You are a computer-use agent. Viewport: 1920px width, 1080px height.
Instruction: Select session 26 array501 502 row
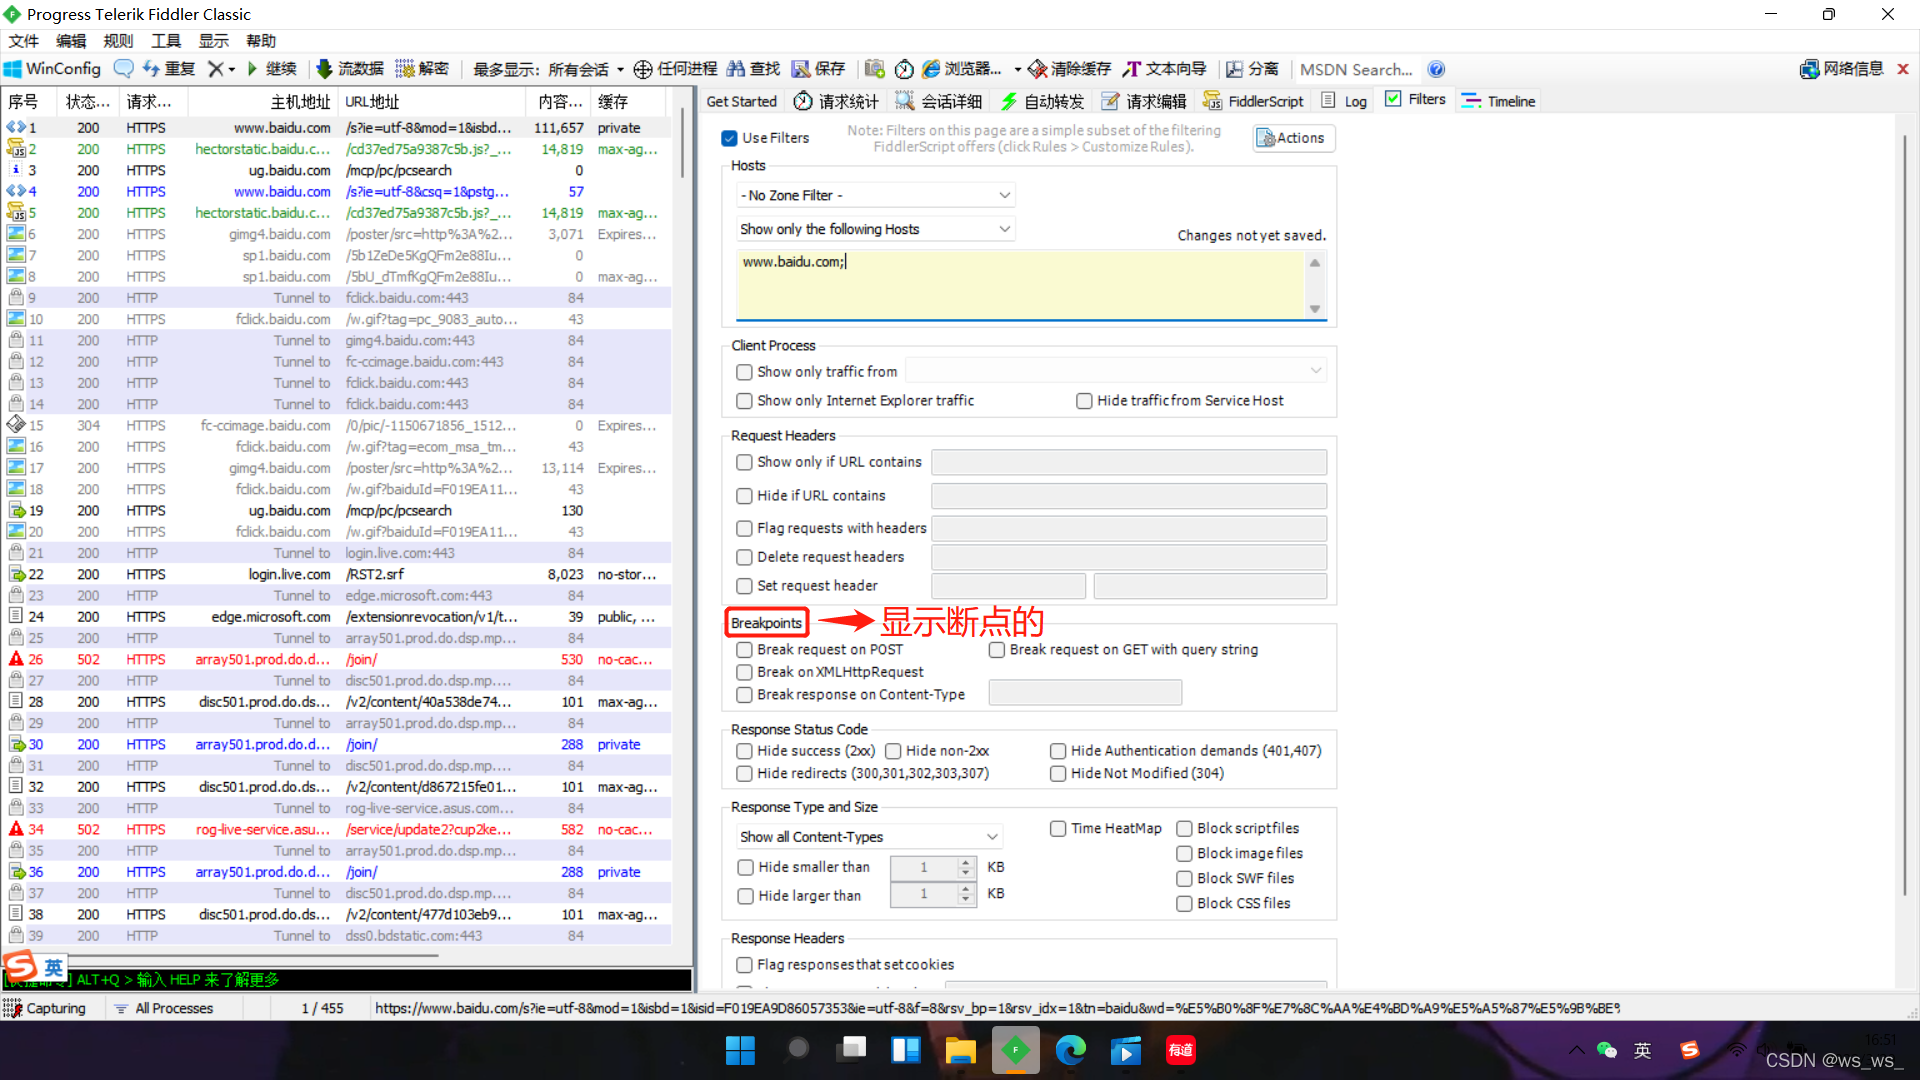337,659
